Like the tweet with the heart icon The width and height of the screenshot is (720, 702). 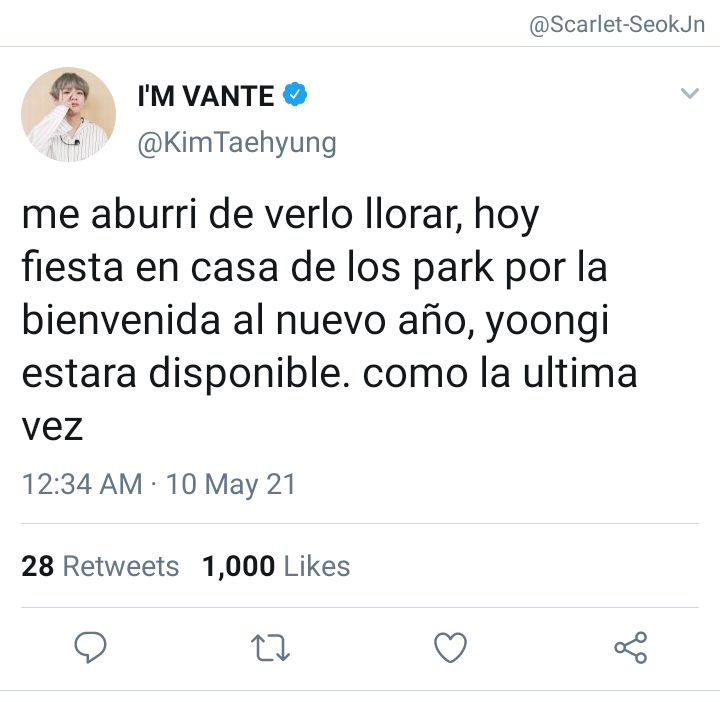[450, 647]
